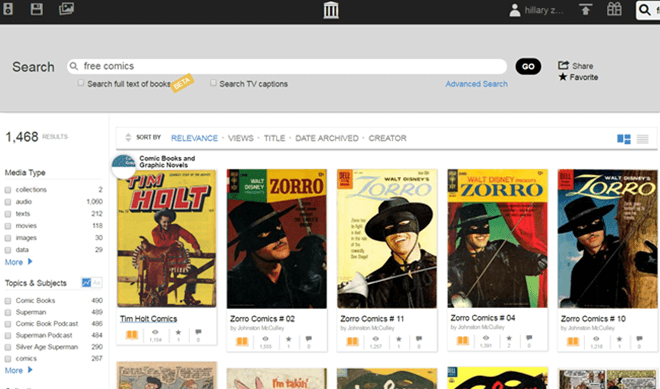Screen dimensions: 660x389
Task: Click the upload arrow icon
Action: pyautogui.click(x=585, y=9)
